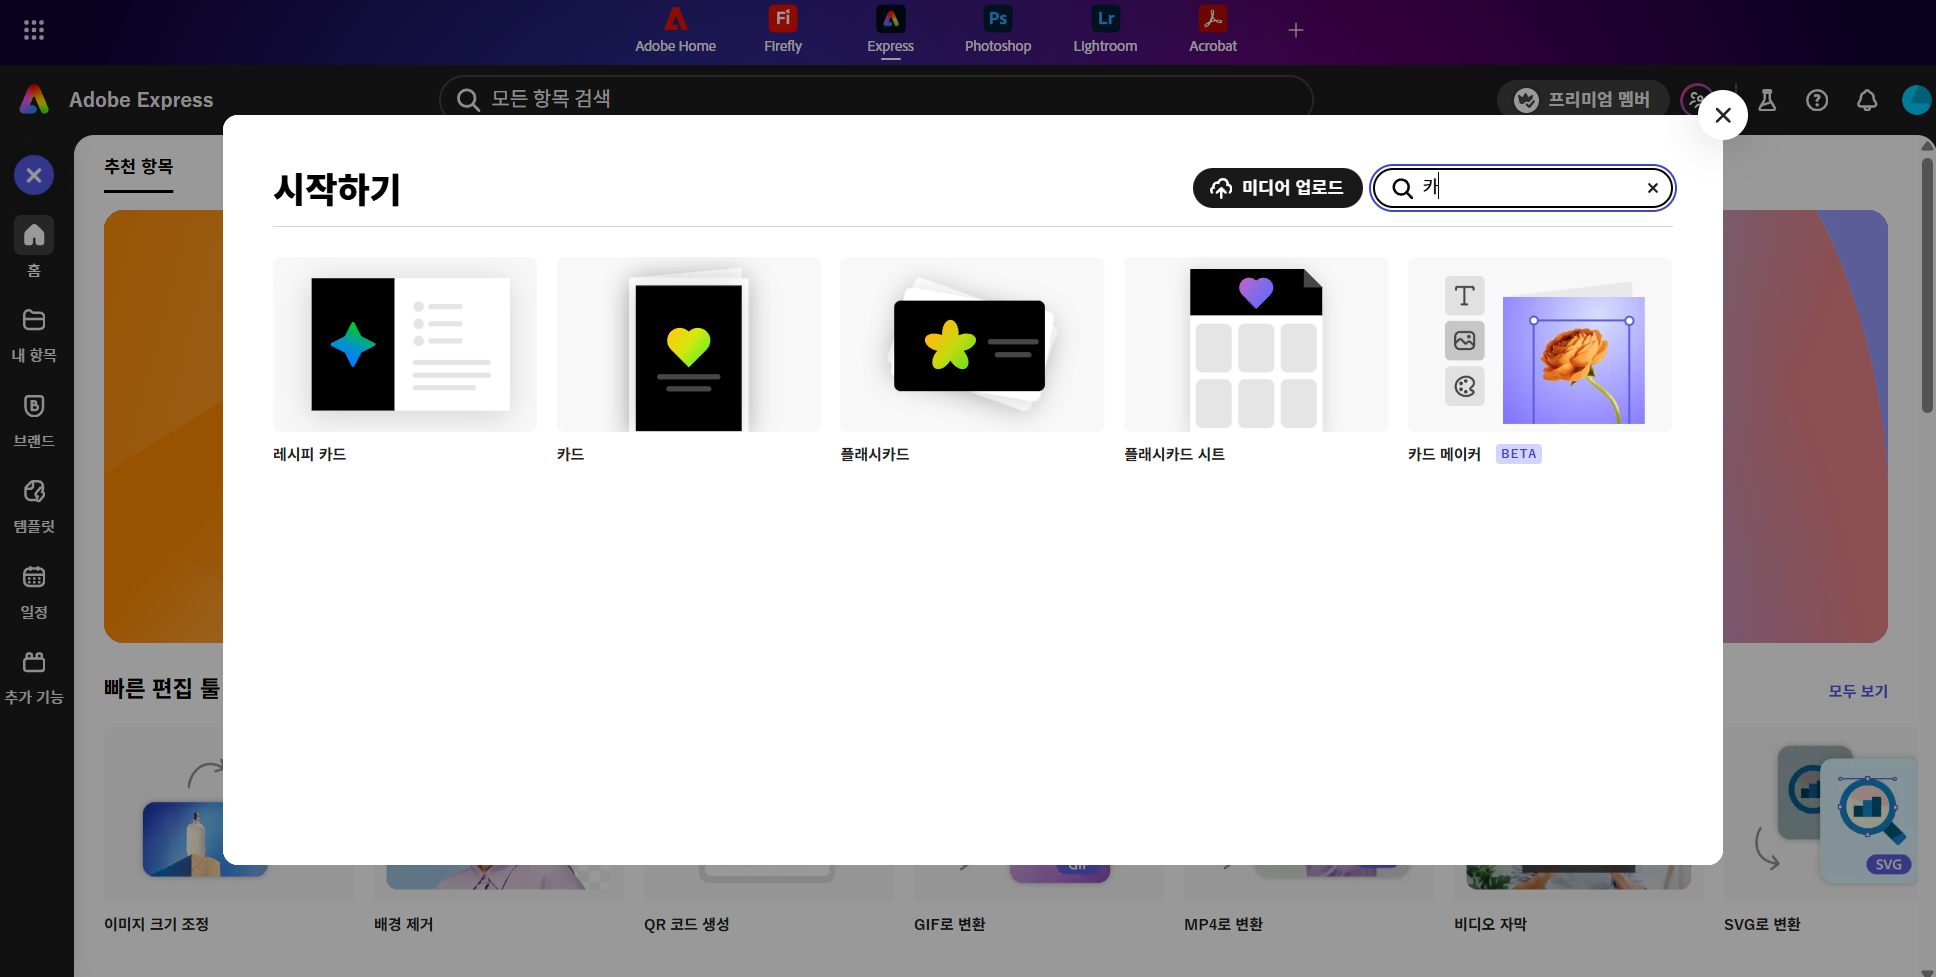Screen dimensions: 1936x977
Task: Switch to Firefly app
Action: pos(783,31)
